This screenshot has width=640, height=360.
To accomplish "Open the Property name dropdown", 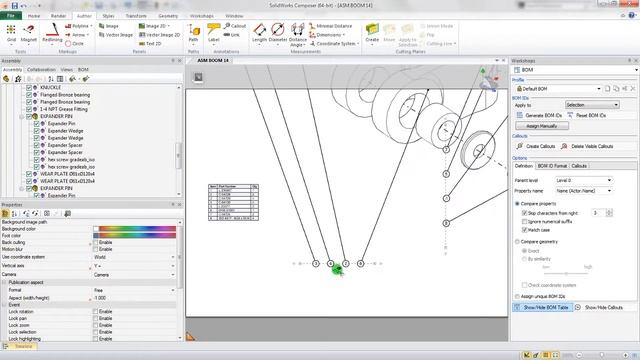I will (584, 191).
